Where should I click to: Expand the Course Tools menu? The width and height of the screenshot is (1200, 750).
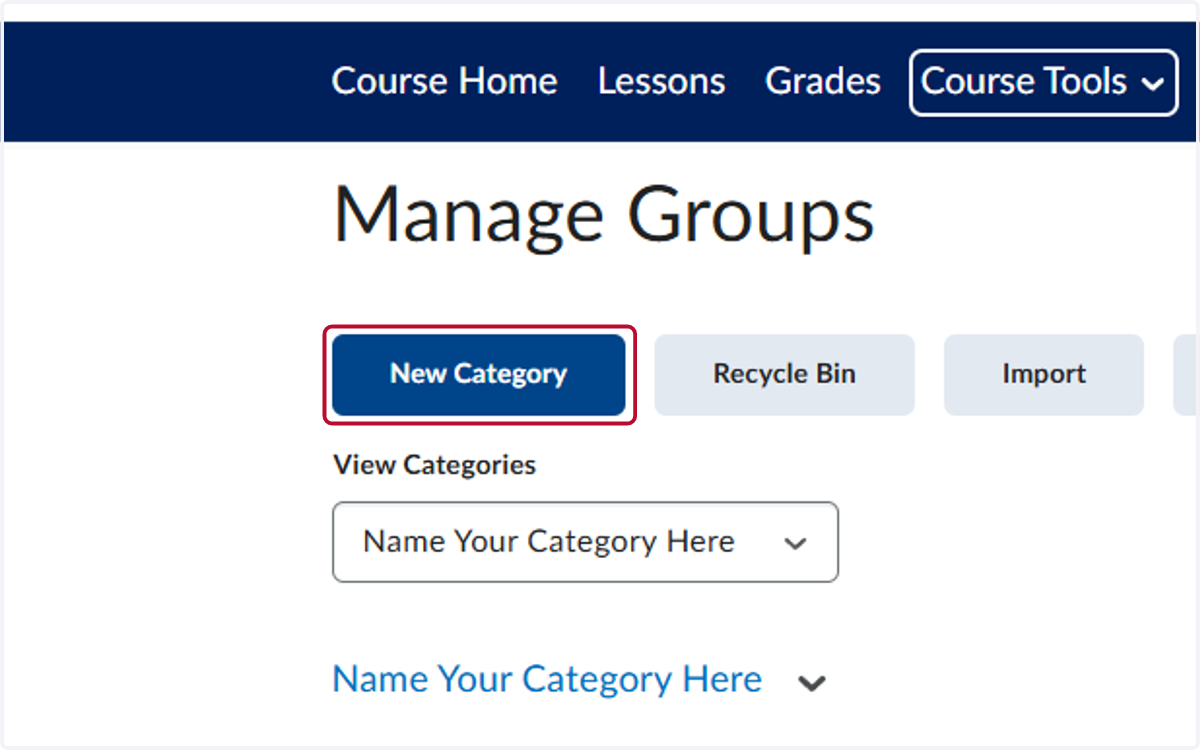tap(1043, 82)
